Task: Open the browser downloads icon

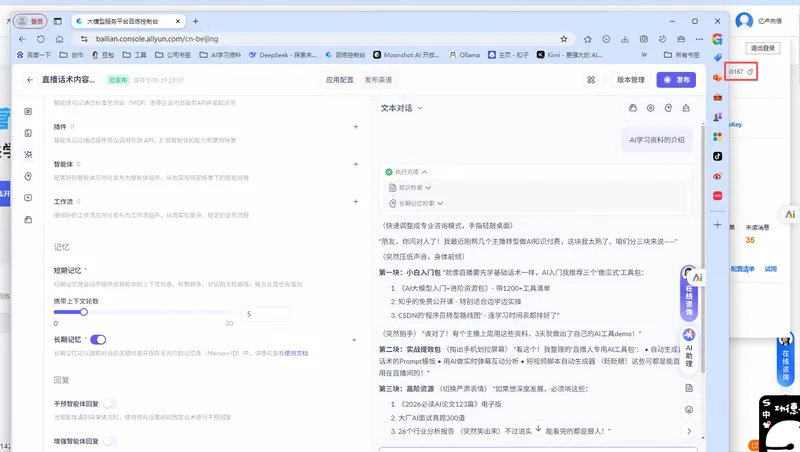Action: pyautogui.click(x=625, y=39)
